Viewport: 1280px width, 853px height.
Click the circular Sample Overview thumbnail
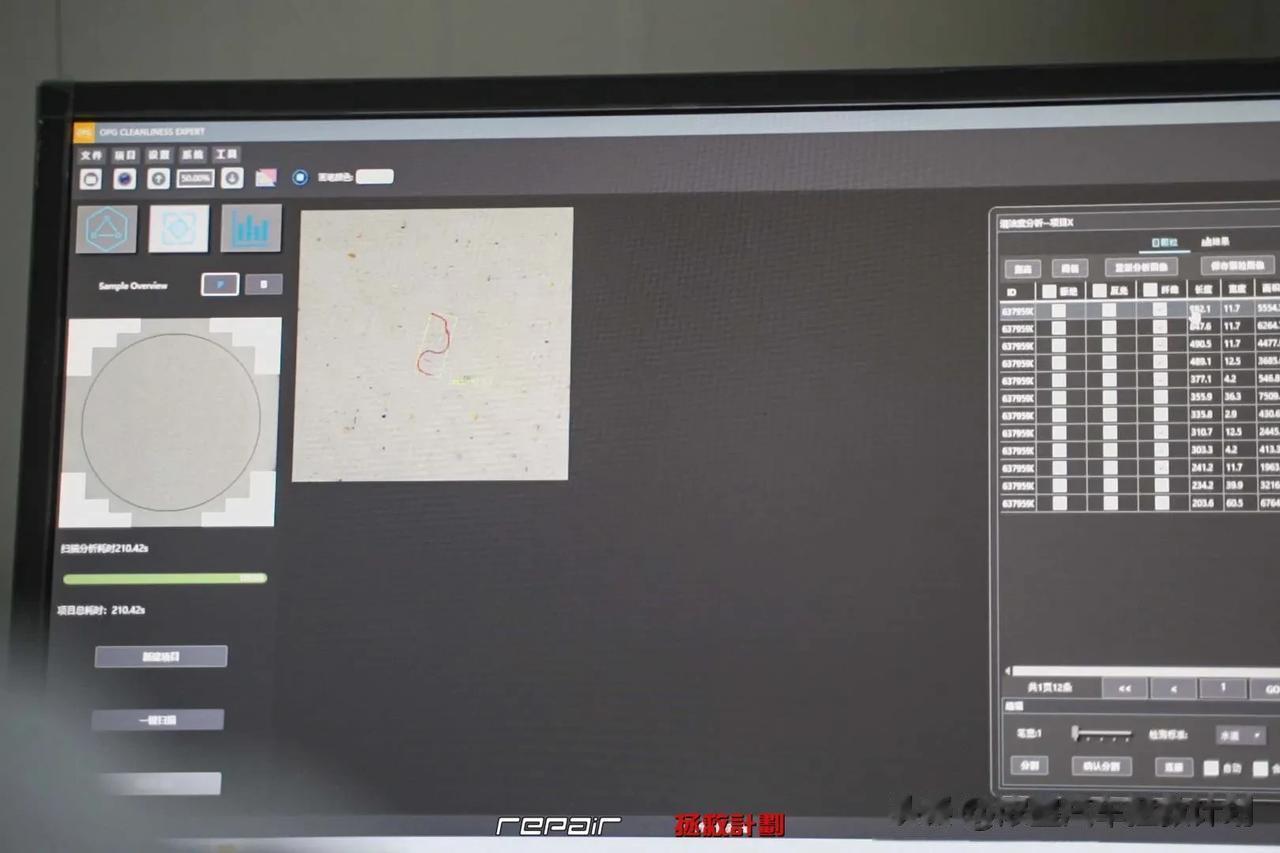[170, 422]
